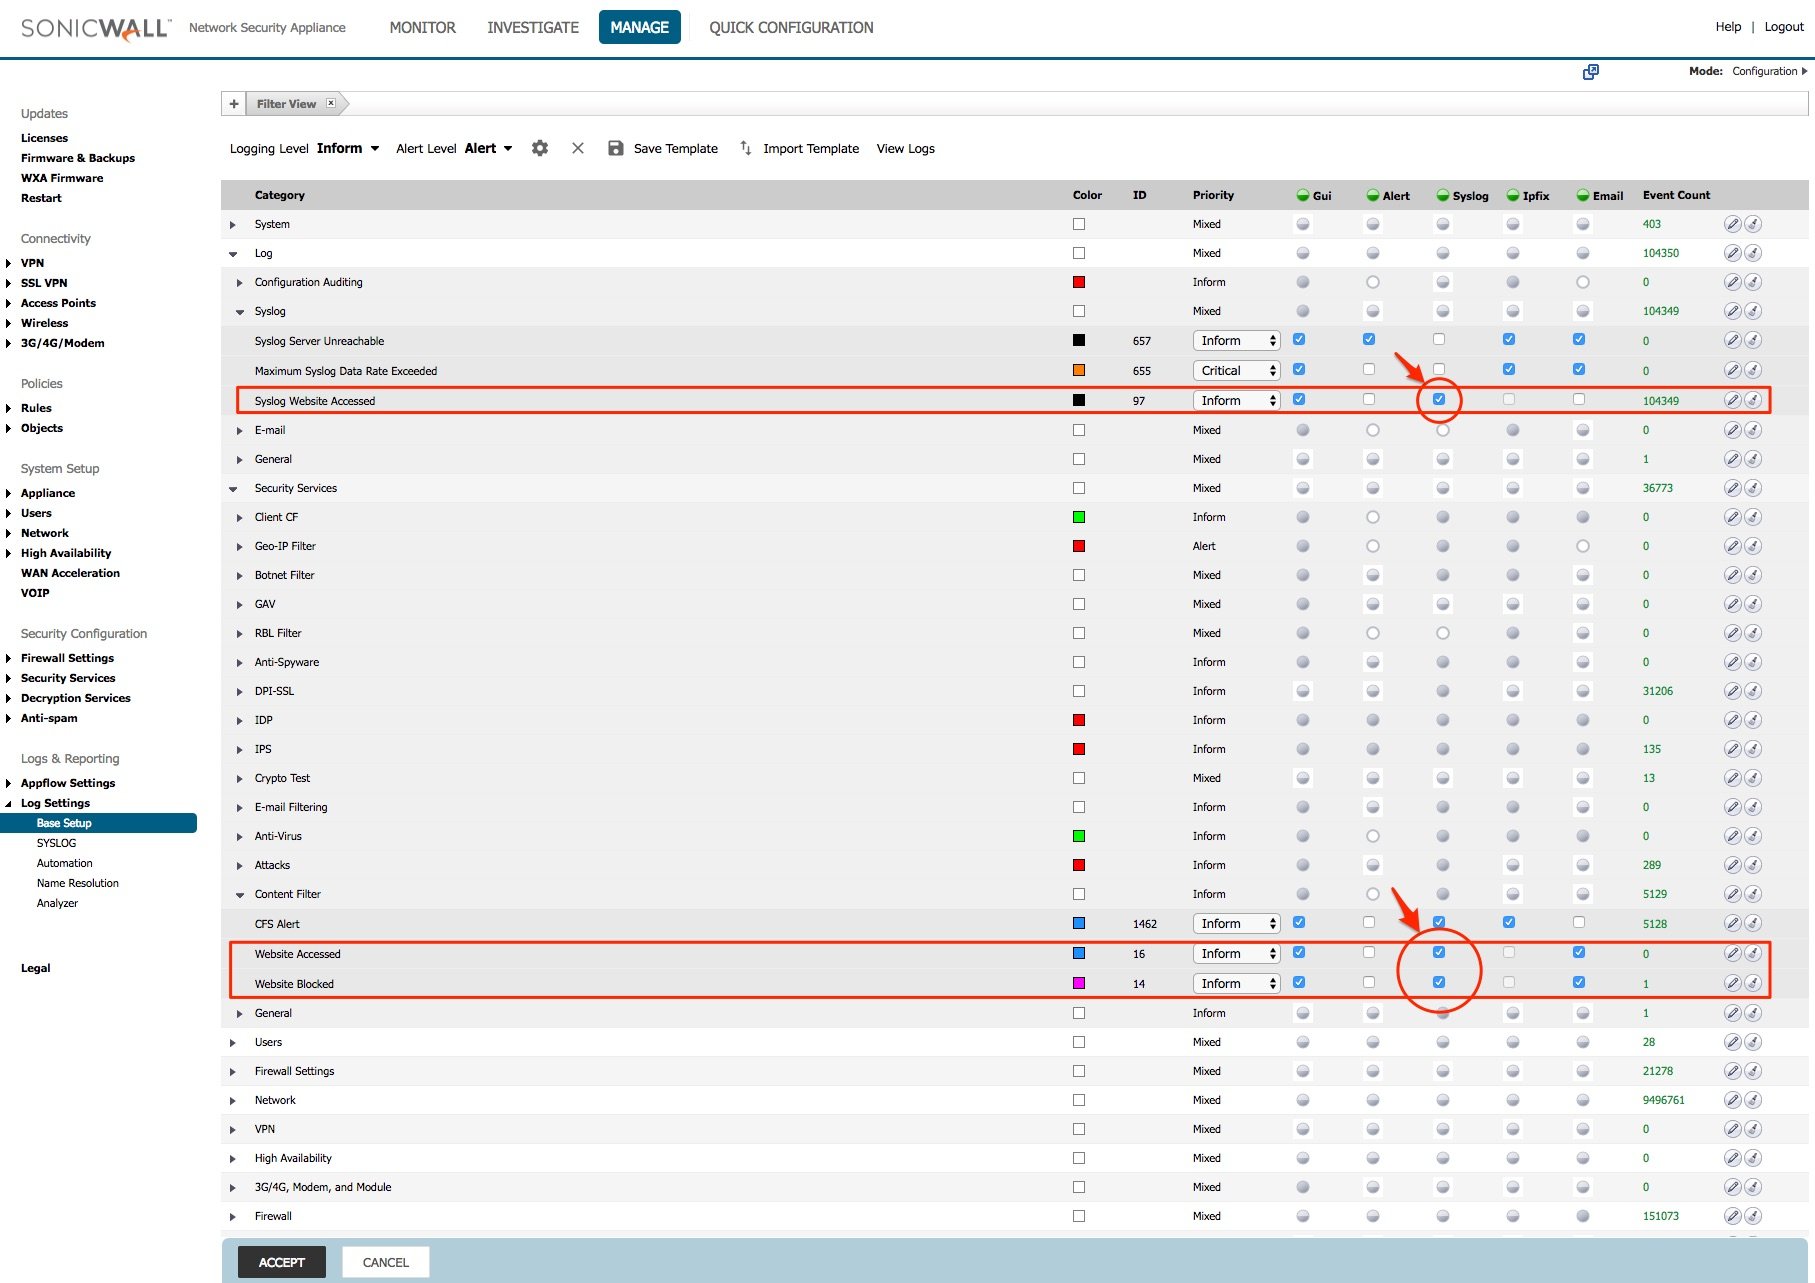
Task: Click the magenta color swatch for Website Blocked
Action: 1079,983
